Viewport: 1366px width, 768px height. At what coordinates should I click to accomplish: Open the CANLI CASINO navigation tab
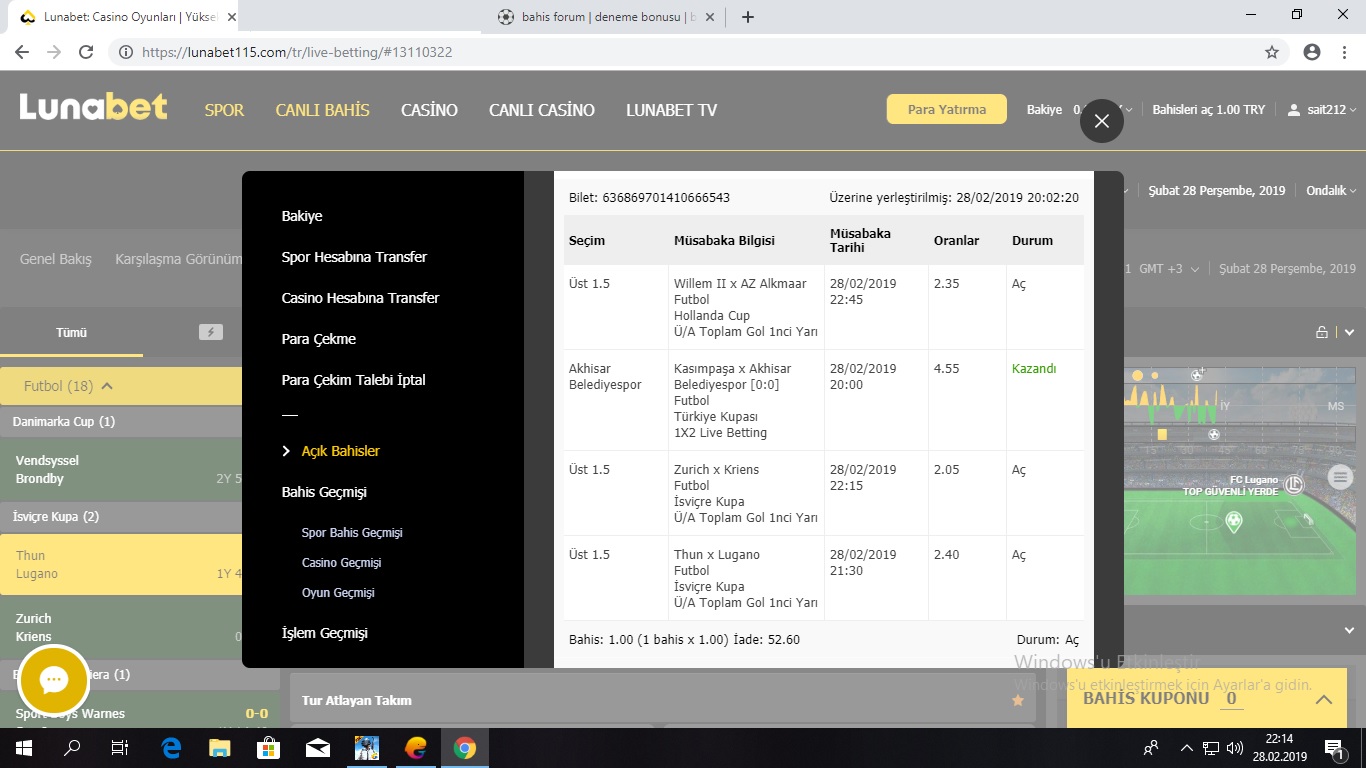click(x=541, y=110)
